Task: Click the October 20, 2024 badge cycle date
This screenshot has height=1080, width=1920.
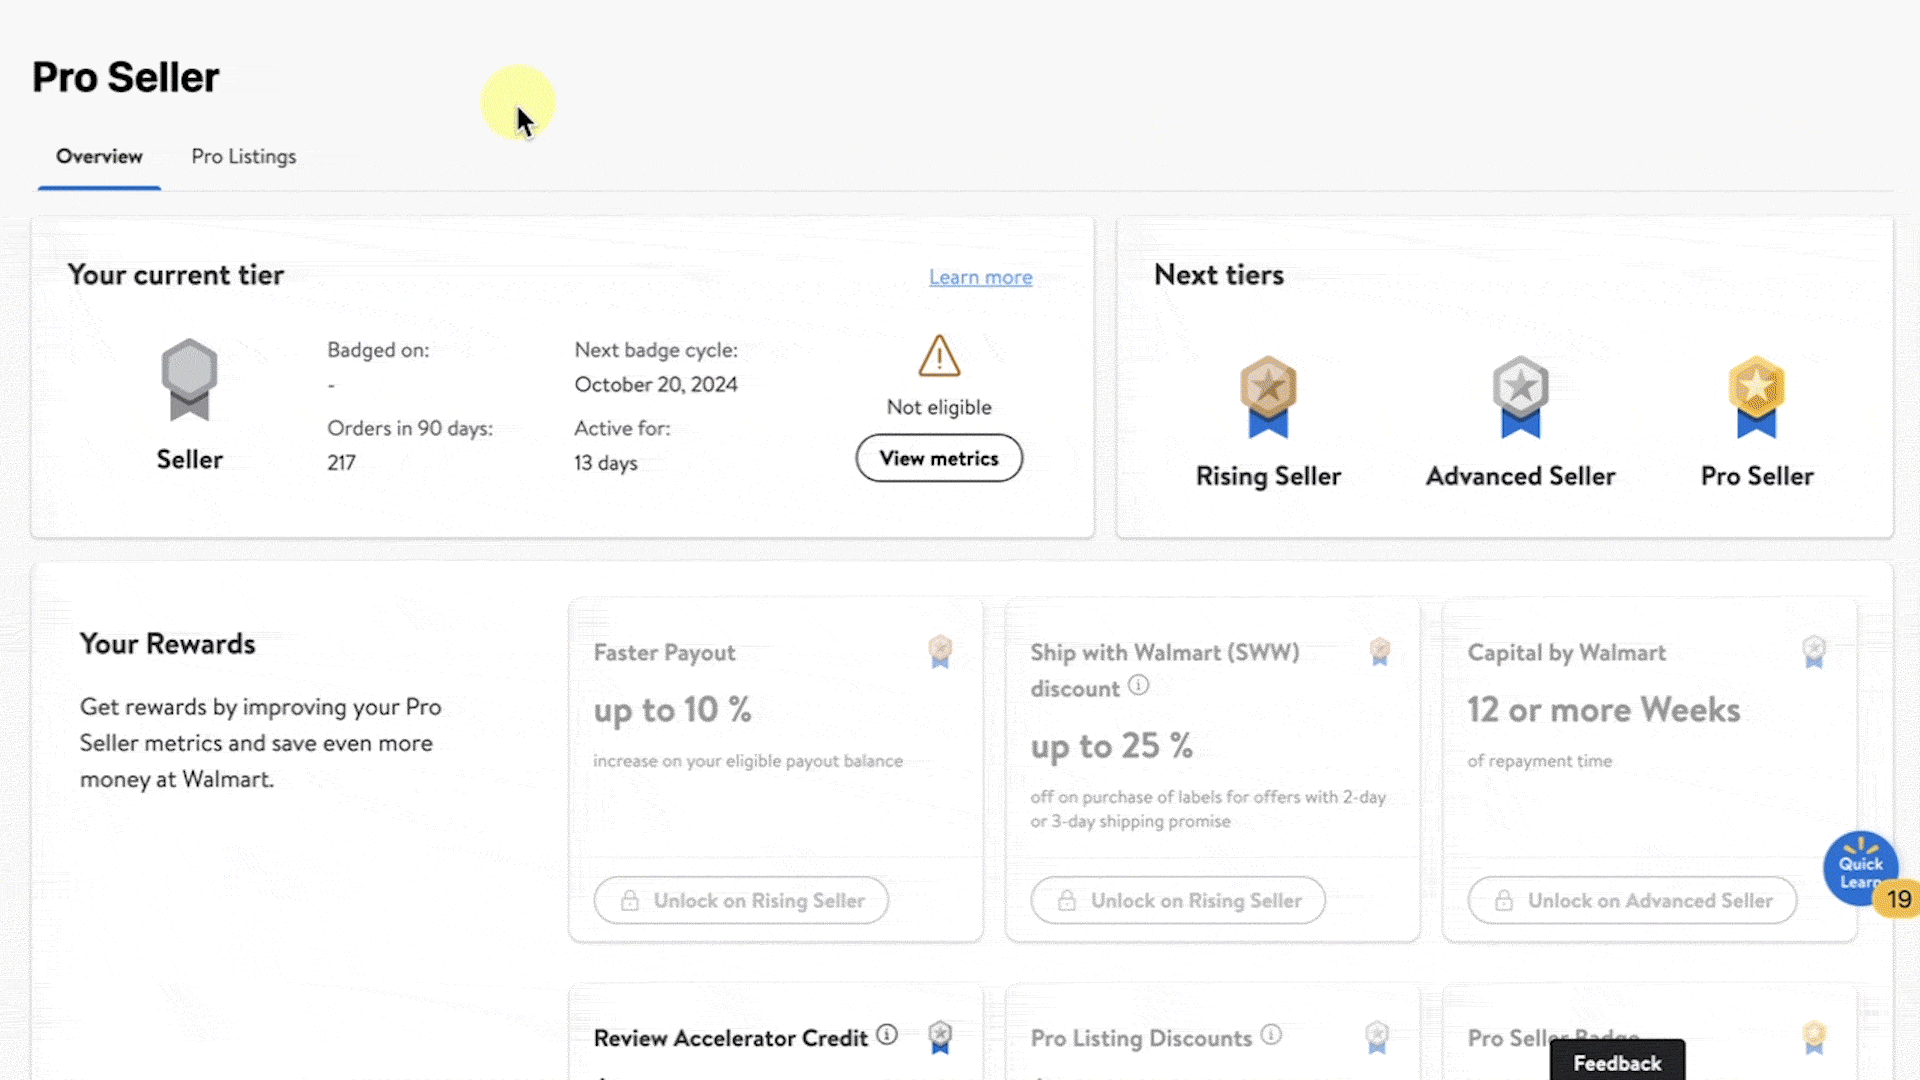Action: [656, 385]
